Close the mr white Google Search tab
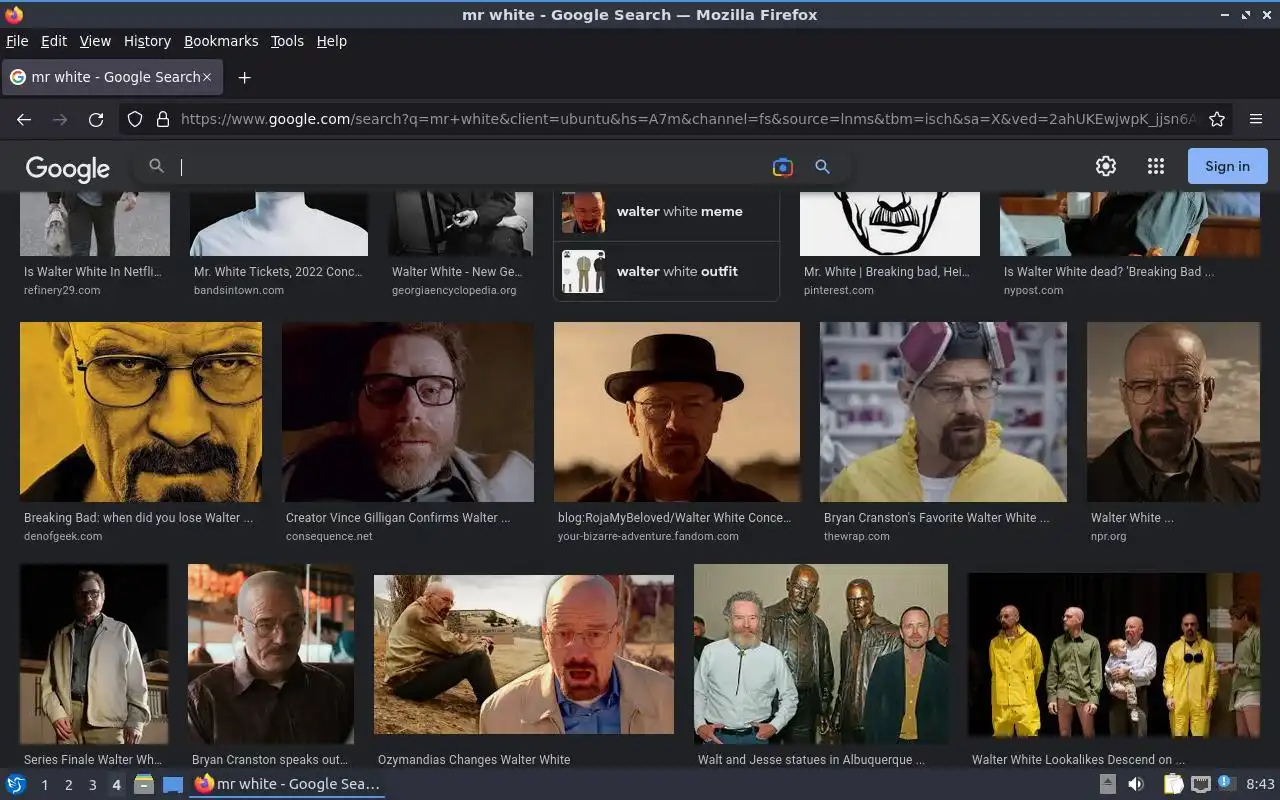 207,77
